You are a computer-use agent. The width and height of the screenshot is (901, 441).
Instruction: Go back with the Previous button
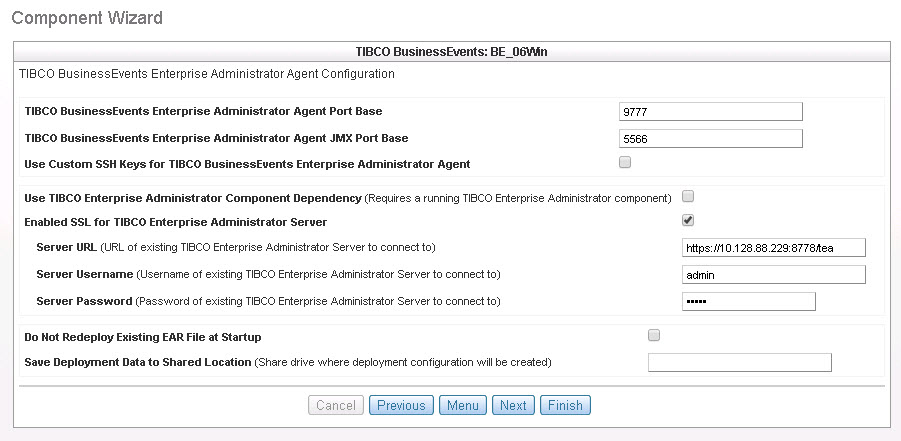coord(401,405)
